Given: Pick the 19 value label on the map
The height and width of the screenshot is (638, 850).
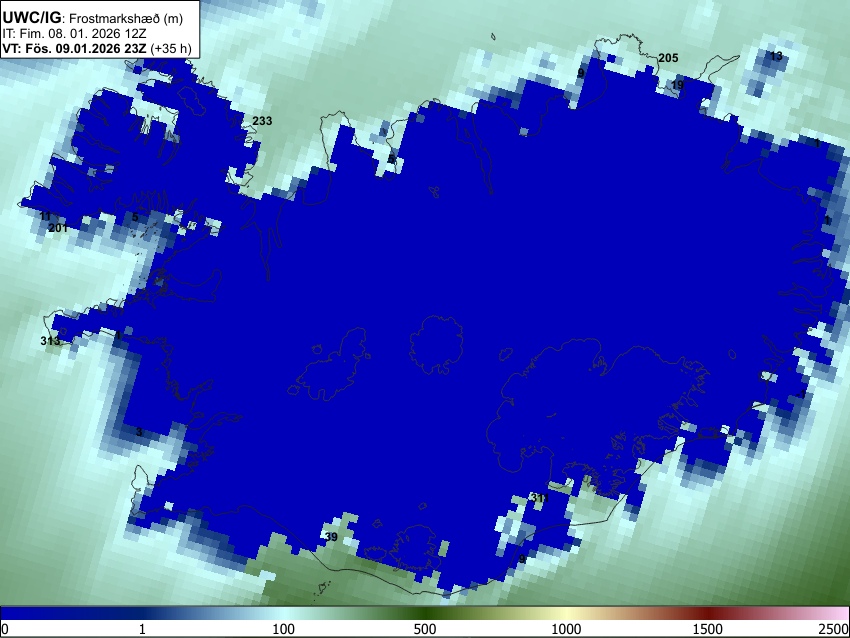Looking at the screenshot, I should point(677,85).
